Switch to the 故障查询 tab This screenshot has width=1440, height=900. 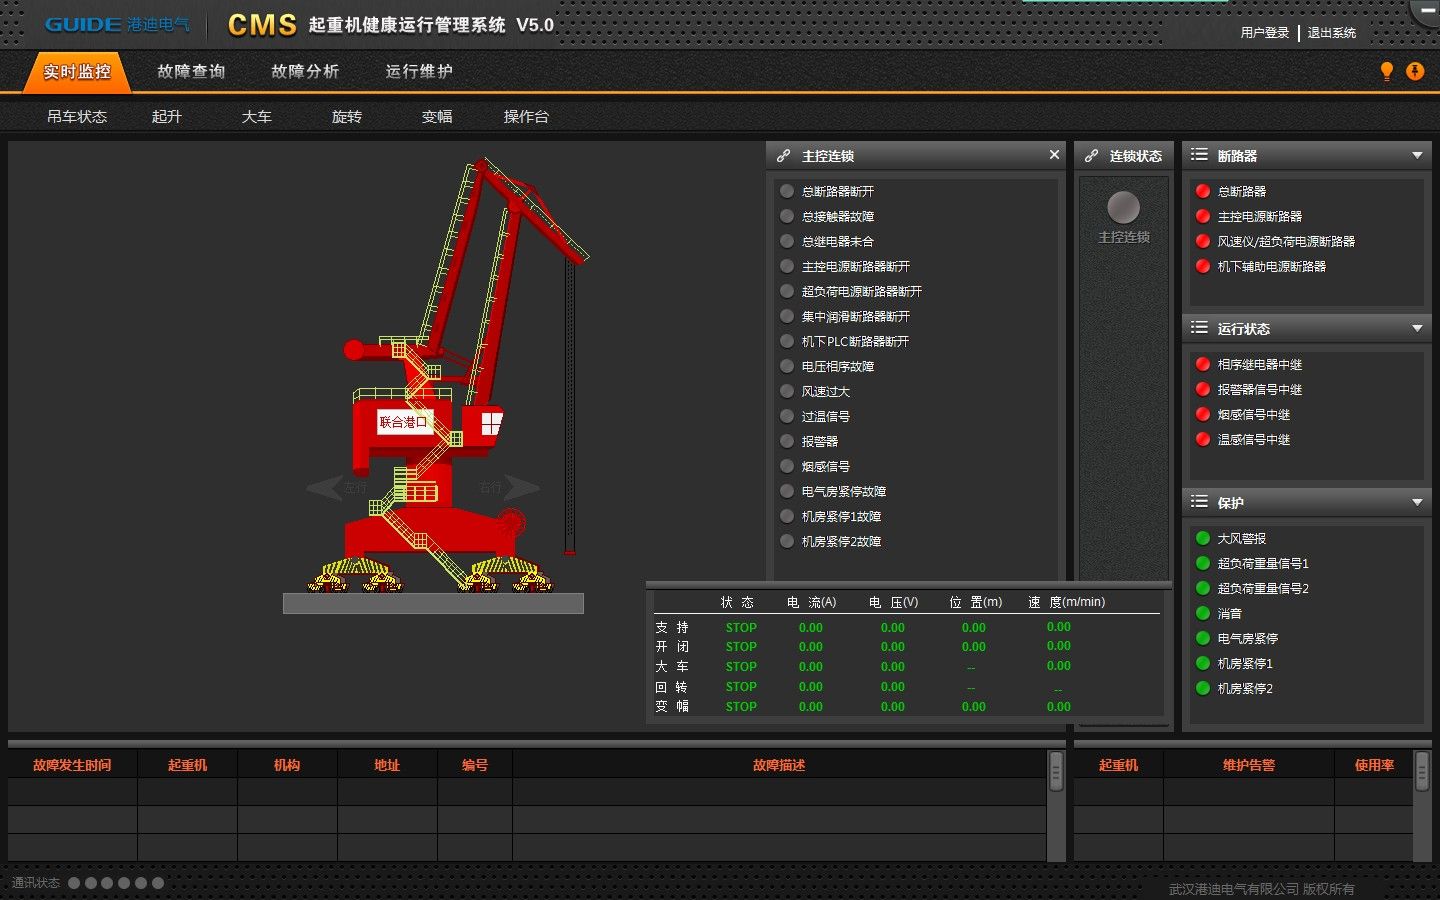(x=191, y=72)
